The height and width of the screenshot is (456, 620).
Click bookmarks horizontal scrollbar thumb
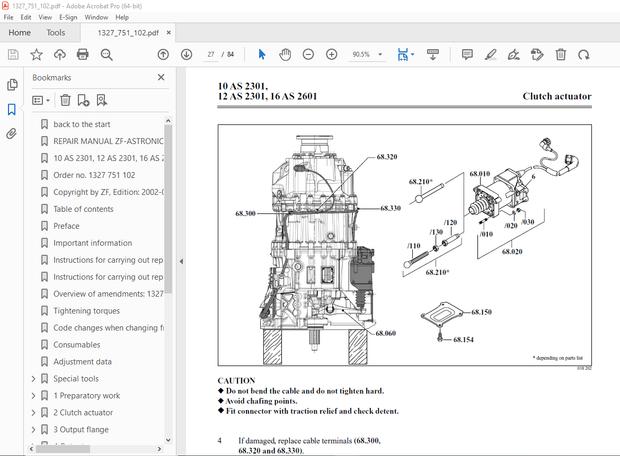[63, 449]
